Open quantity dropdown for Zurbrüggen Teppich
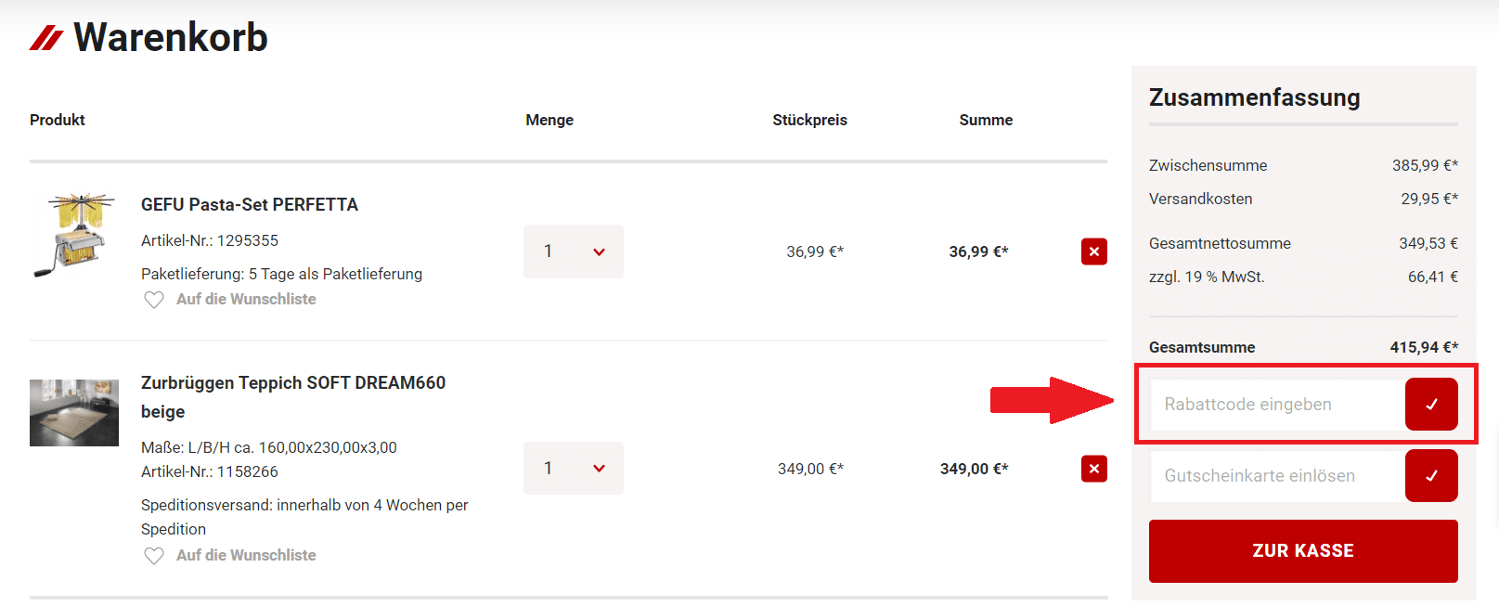This screenshot has width=1500, height=606. 573,468
